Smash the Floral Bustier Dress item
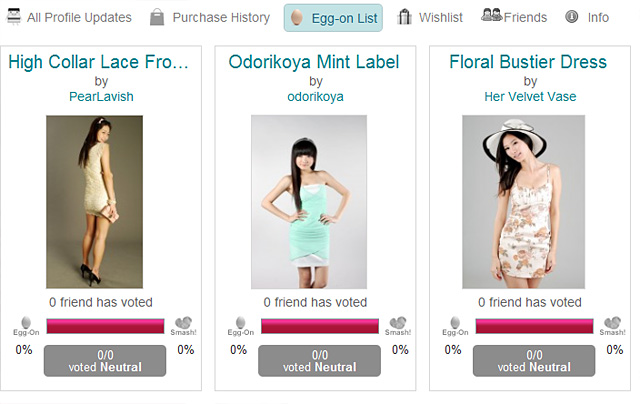This screenshot has height=404, width=640. pos(612,323)
